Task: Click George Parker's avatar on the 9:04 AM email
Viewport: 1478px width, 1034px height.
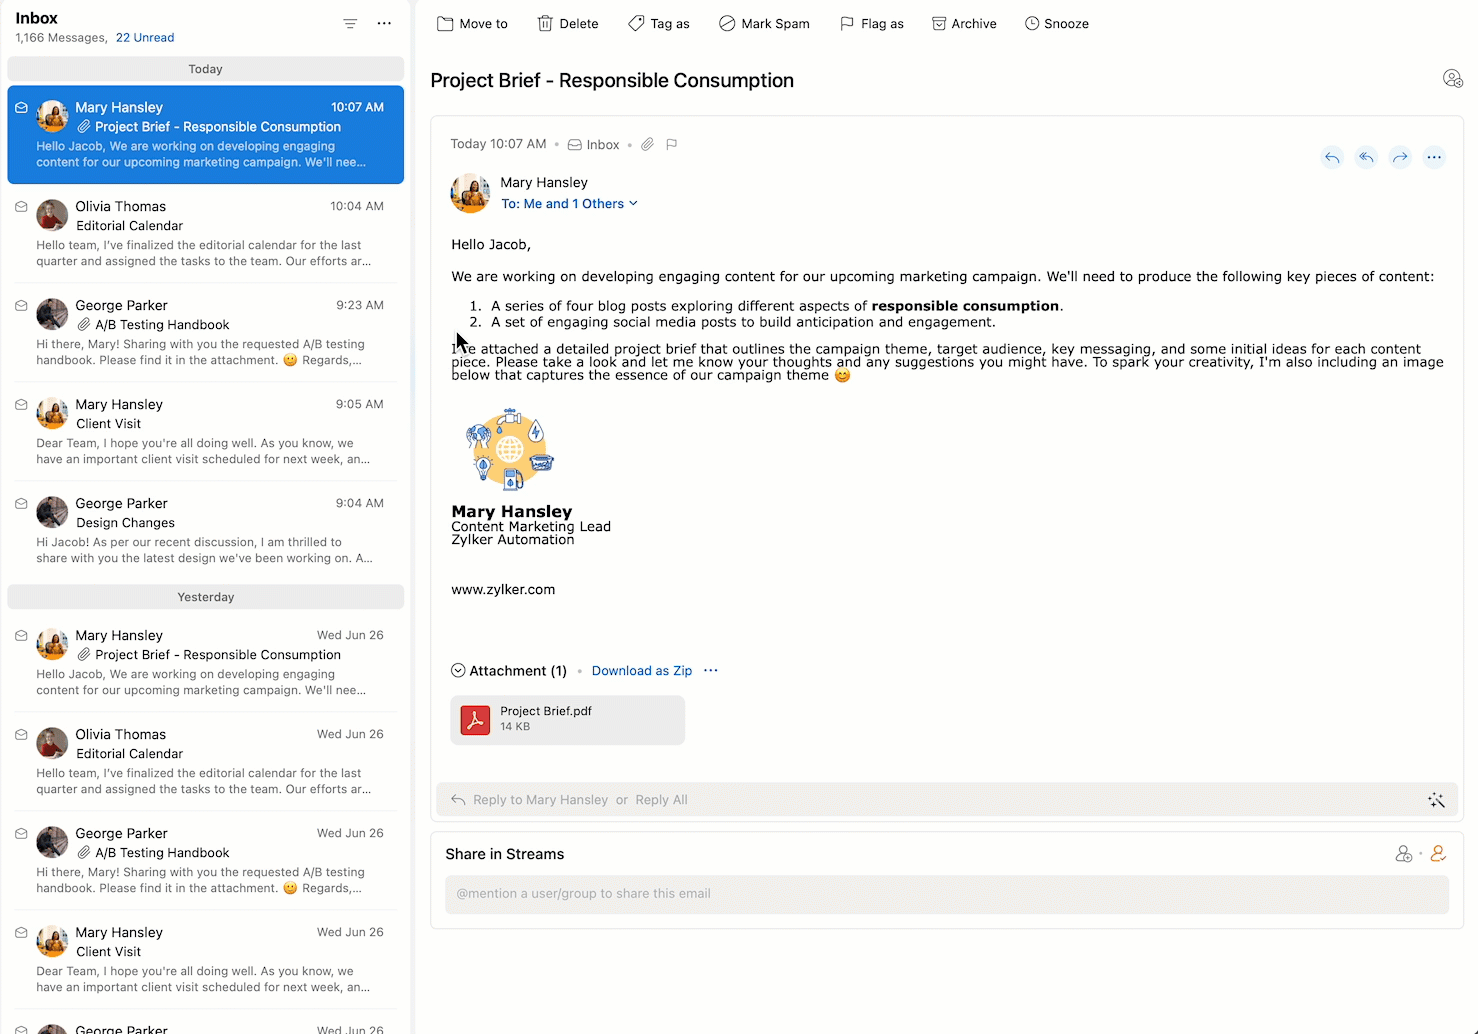Action: tap(52, 512)
